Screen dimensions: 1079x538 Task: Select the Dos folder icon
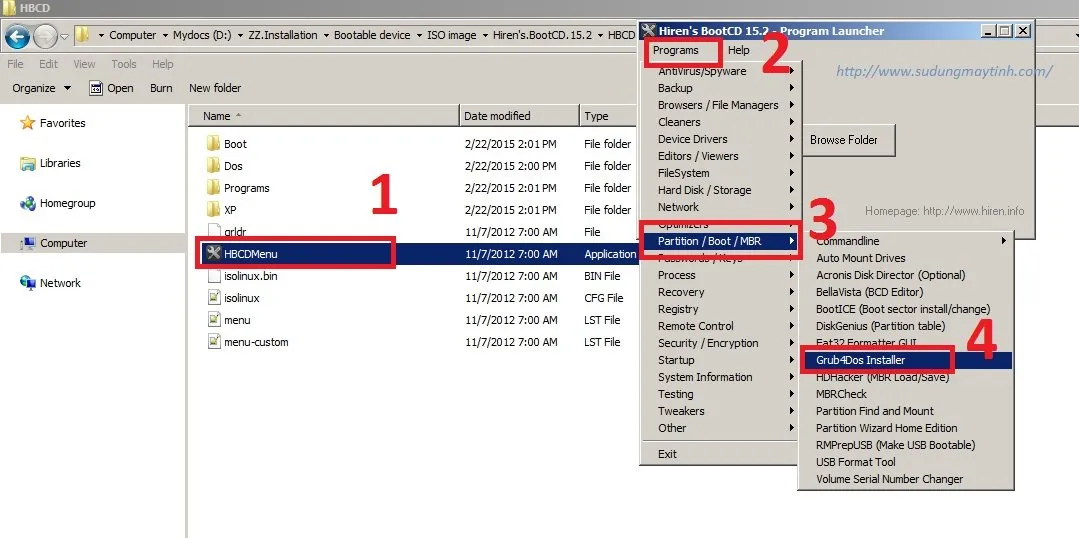click(x=213, y=166)
